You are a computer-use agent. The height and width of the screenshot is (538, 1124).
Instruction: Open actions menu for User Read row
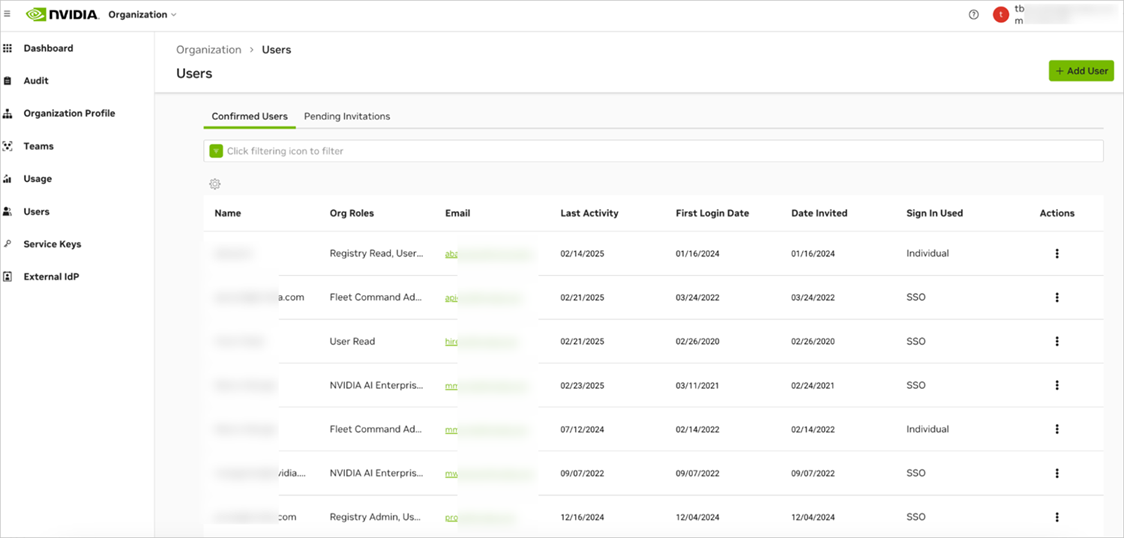tap(1057, 341)
